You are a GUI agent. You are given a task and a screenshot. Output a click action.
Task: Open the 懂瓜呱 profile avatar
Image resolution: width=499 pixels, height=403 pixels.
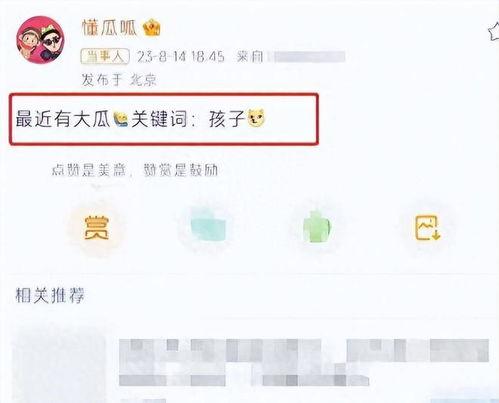[x=41, y=40]
